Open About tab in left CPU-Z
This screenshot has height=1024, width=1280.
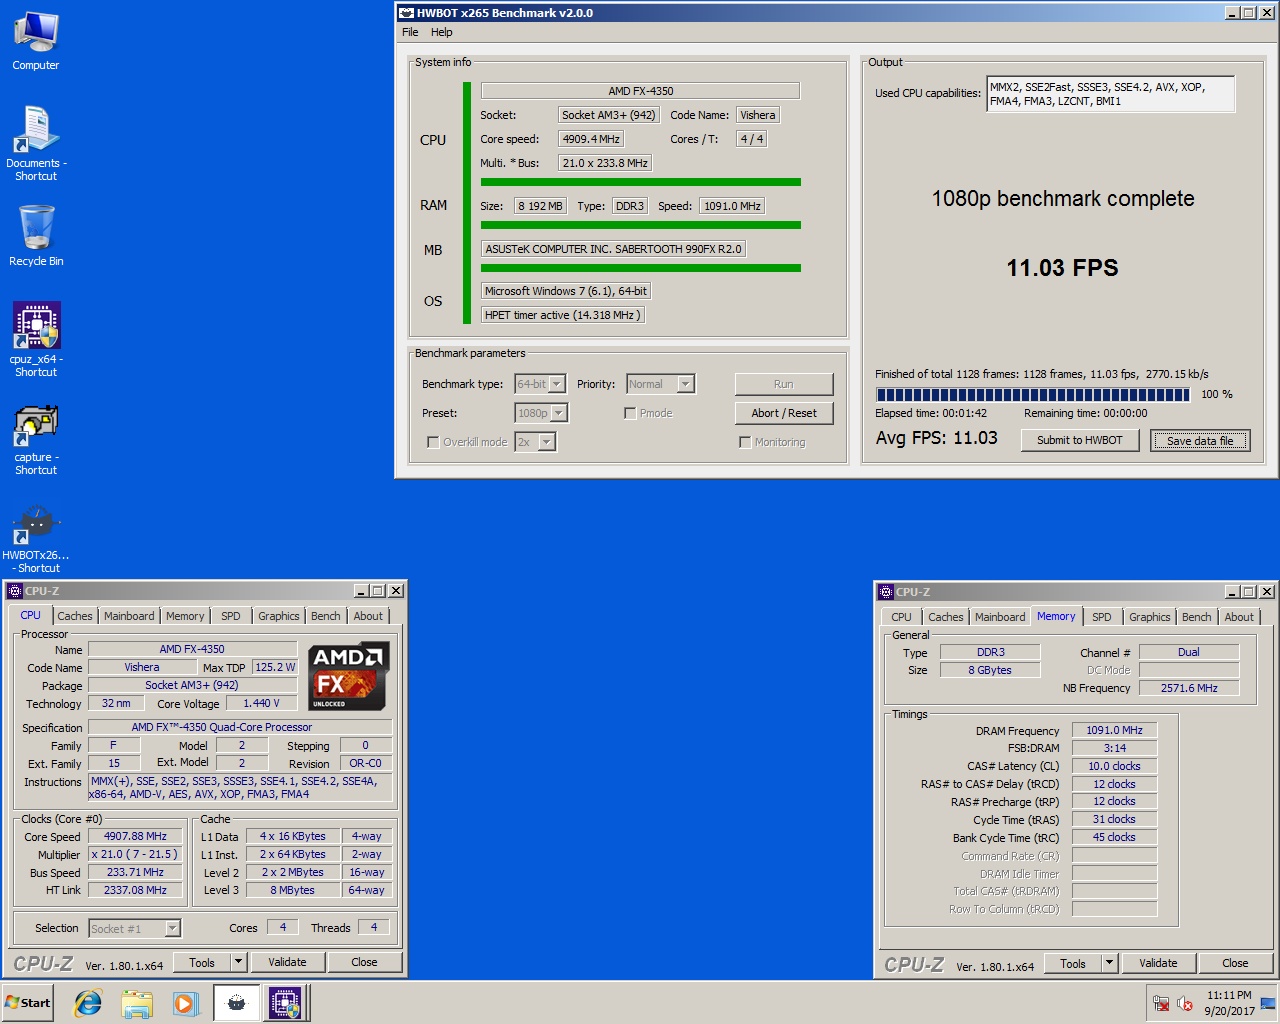[x=368, y=616]
